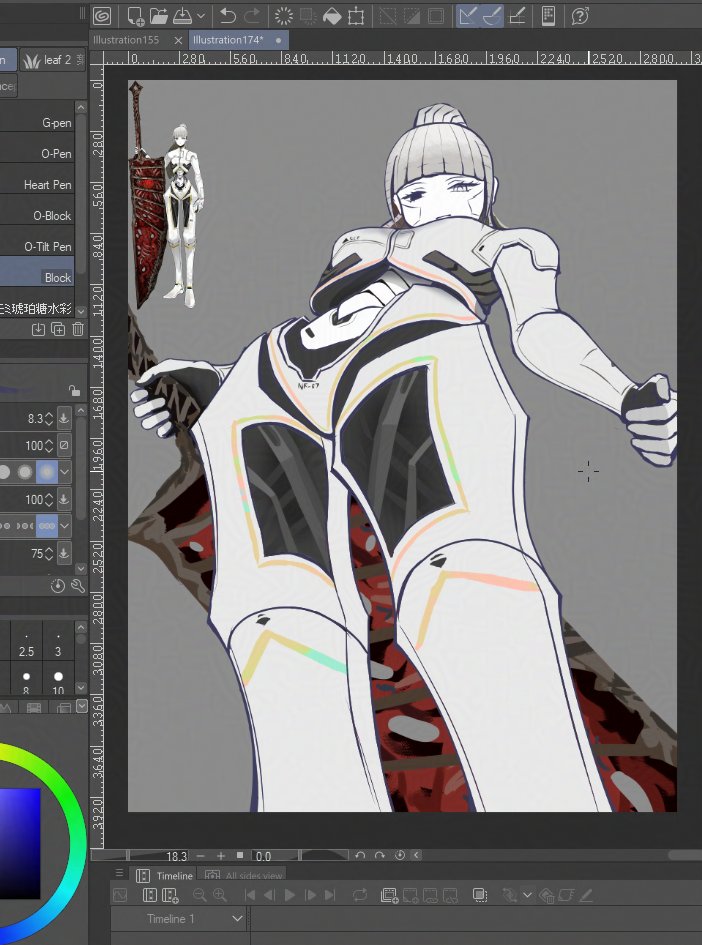
Task: Delete the current sub tool
Action: coord(78,329)
